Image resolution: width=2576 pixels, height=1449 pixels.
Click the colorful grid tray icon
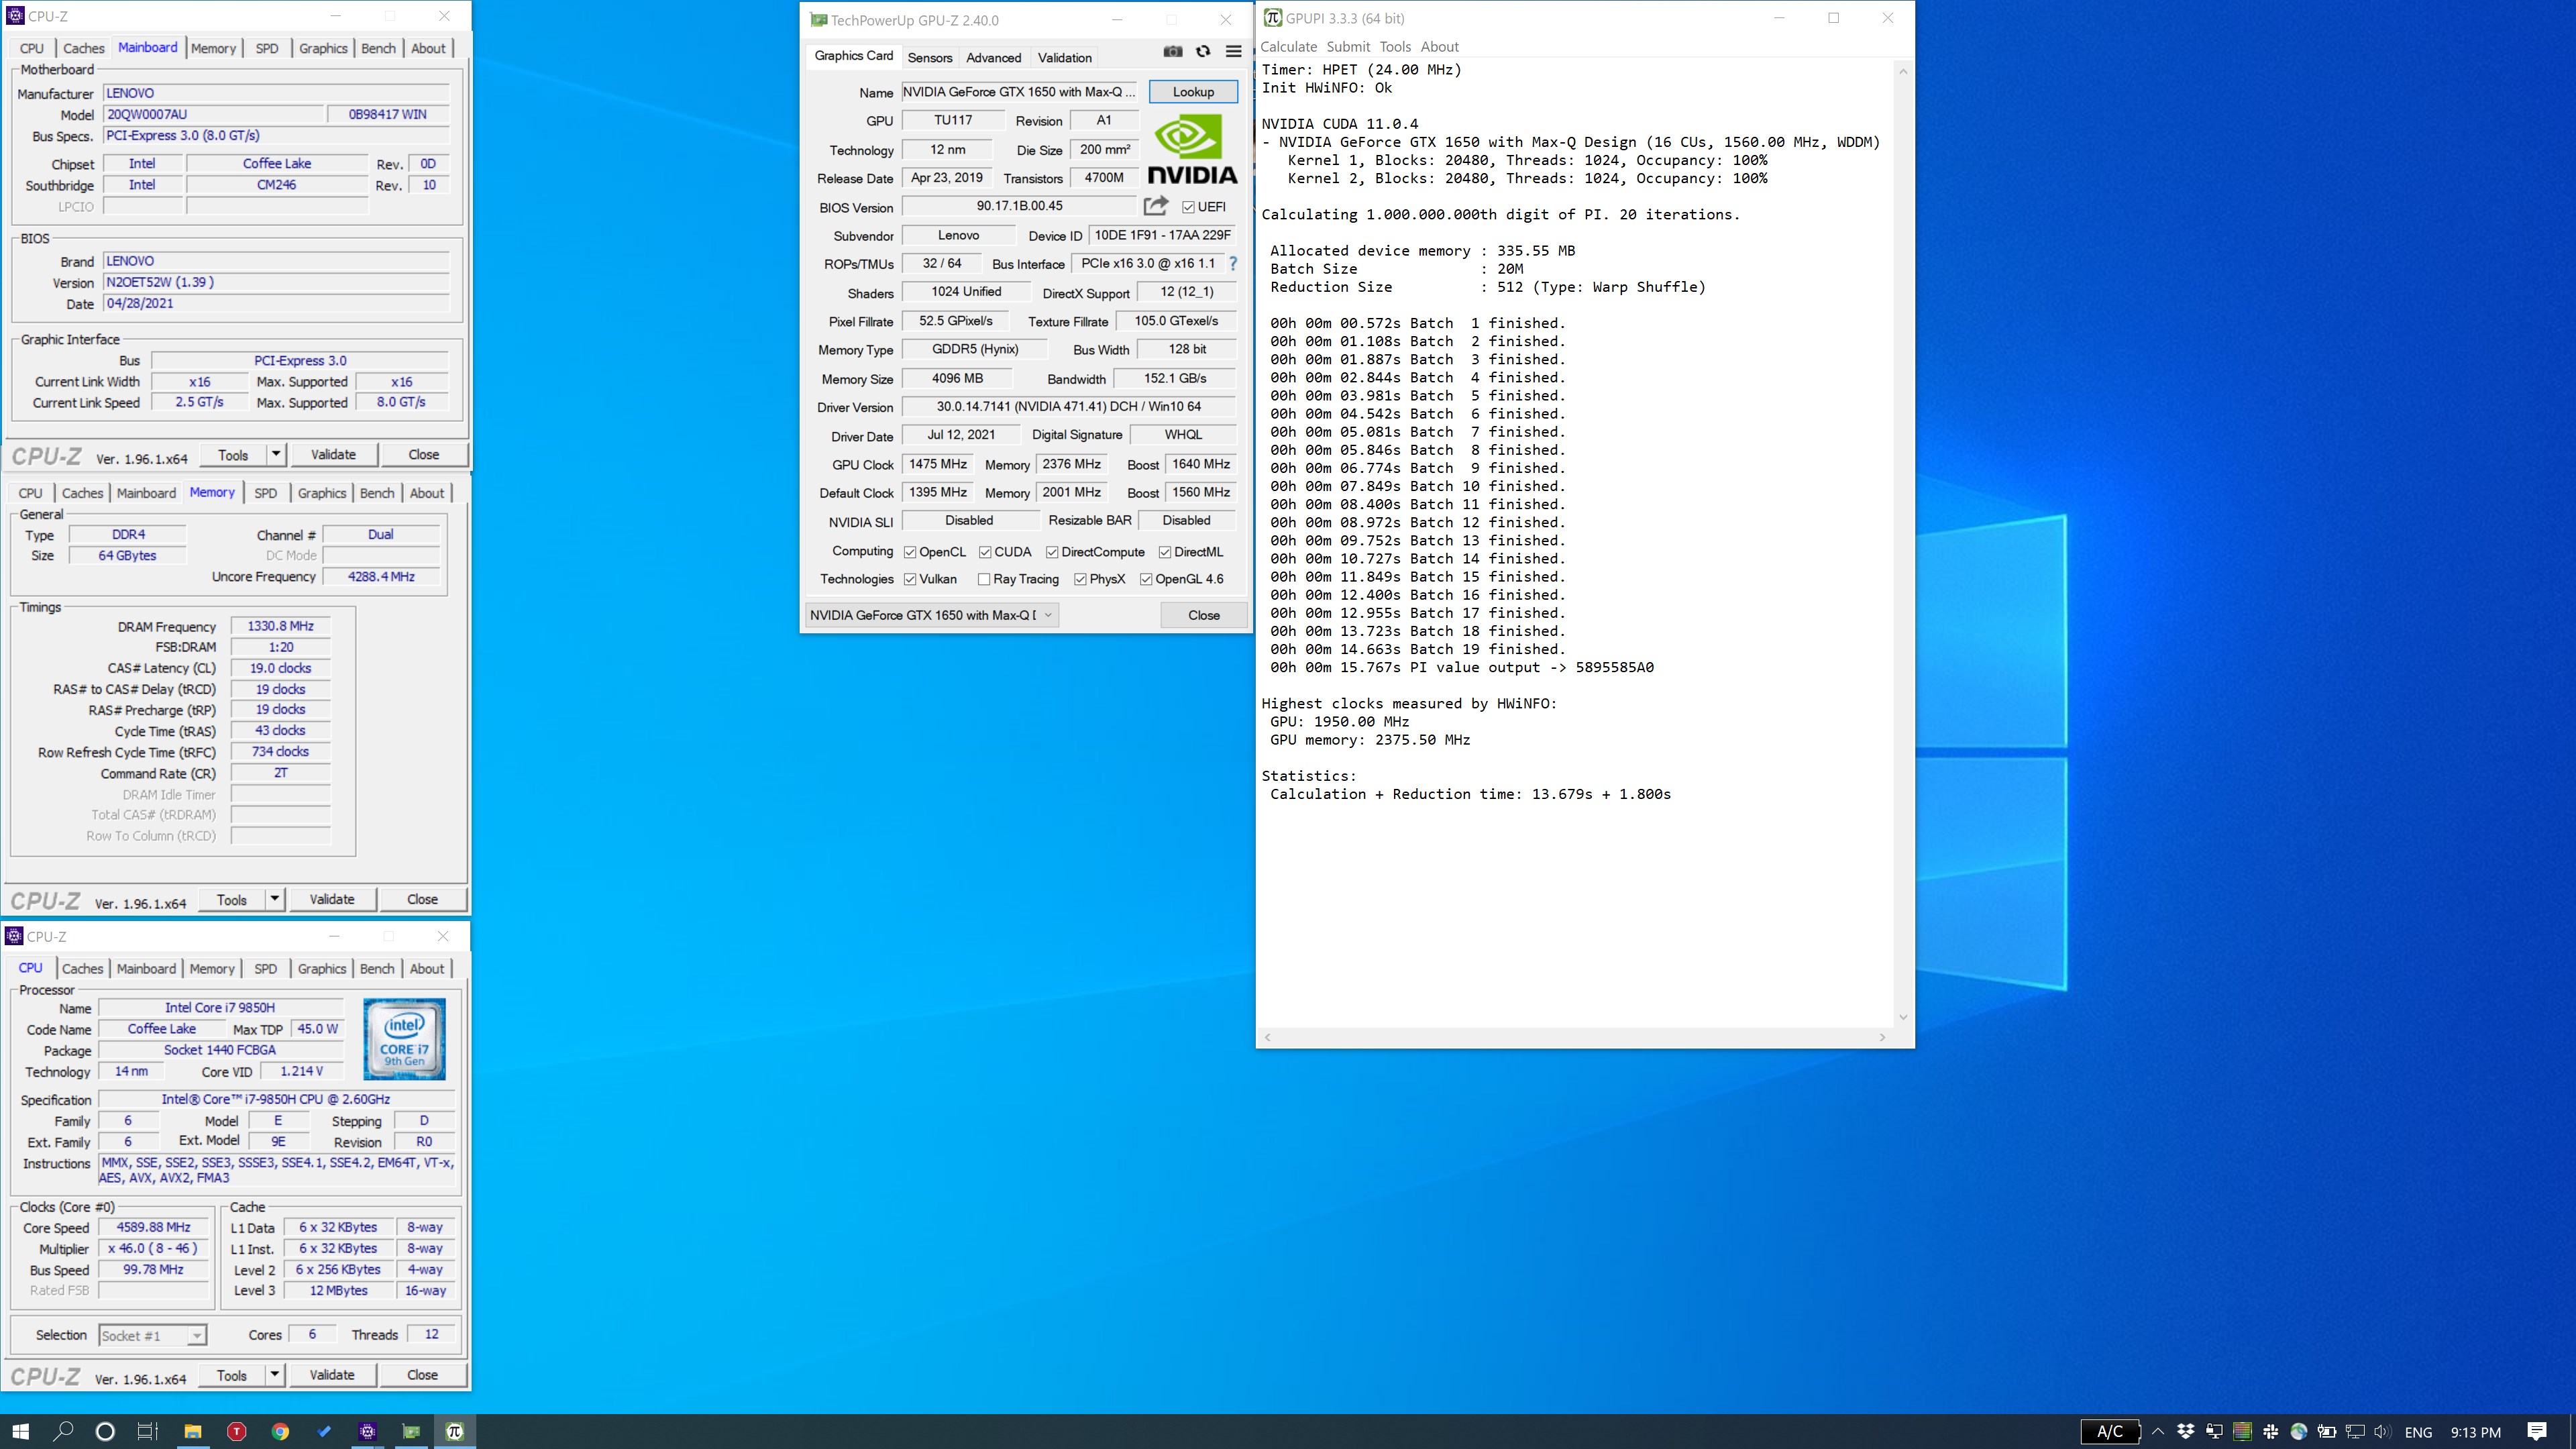click(2242, 1431)
